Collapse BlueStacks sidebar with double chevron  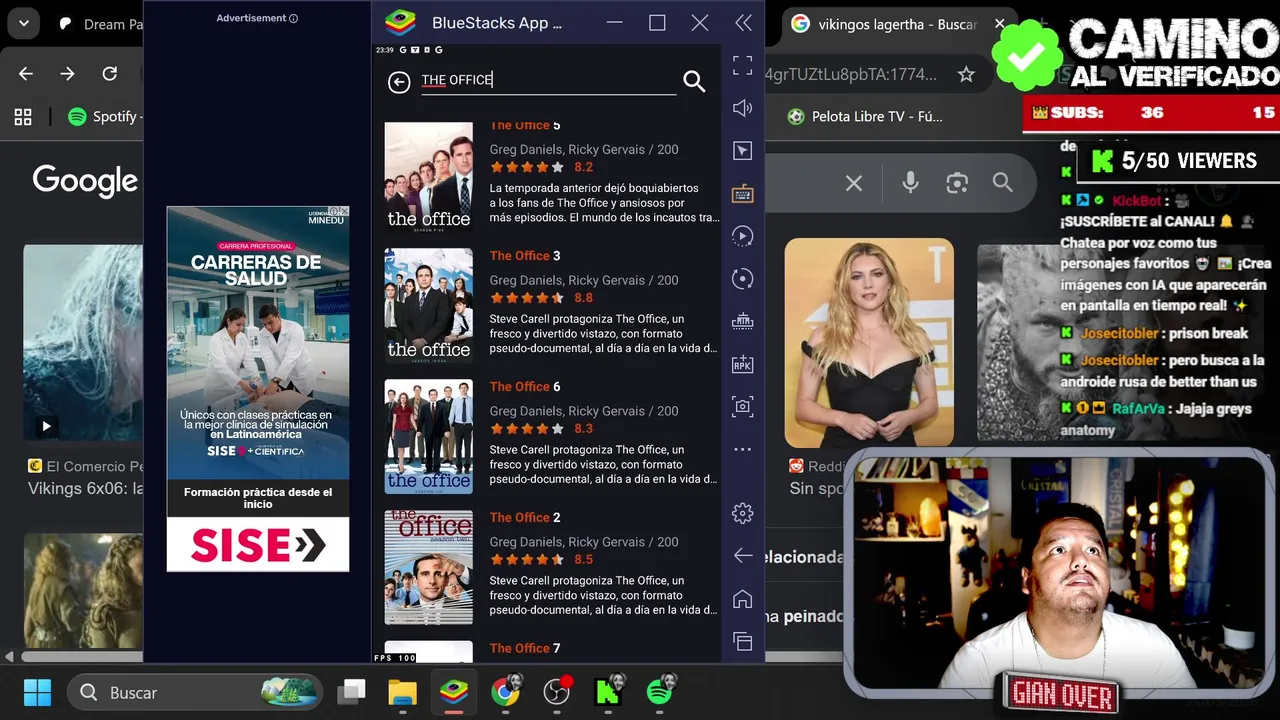click(x=743, y=23)
